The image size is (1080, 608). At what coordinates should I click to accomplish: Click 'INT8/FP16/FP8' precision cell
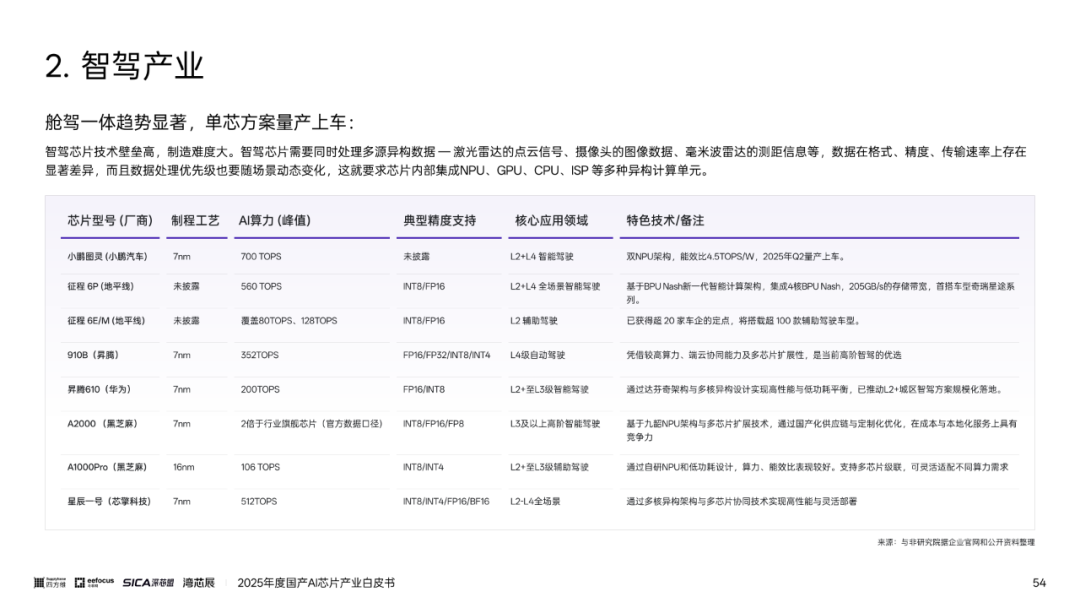click(433, 423)
